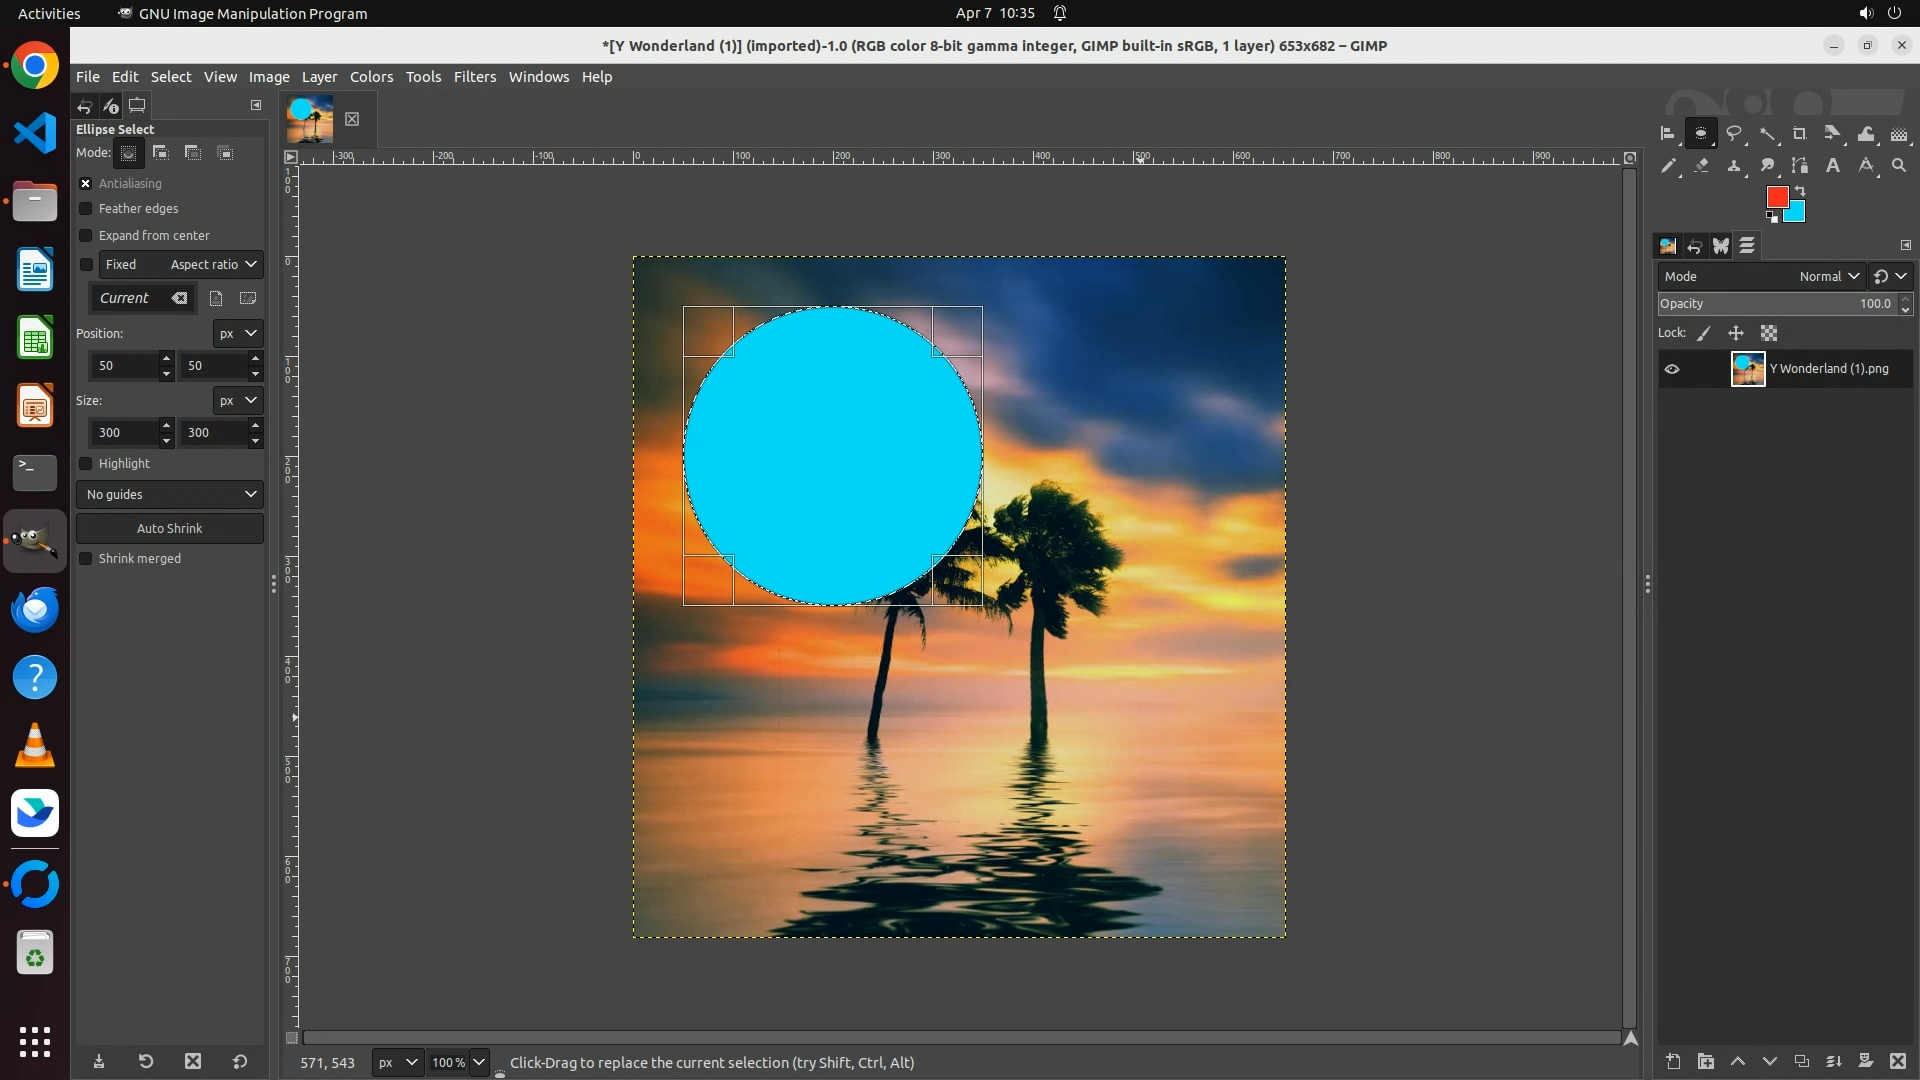Select the Pencil tool
Screen dimensions: 1920x1080
point(1668,166)
